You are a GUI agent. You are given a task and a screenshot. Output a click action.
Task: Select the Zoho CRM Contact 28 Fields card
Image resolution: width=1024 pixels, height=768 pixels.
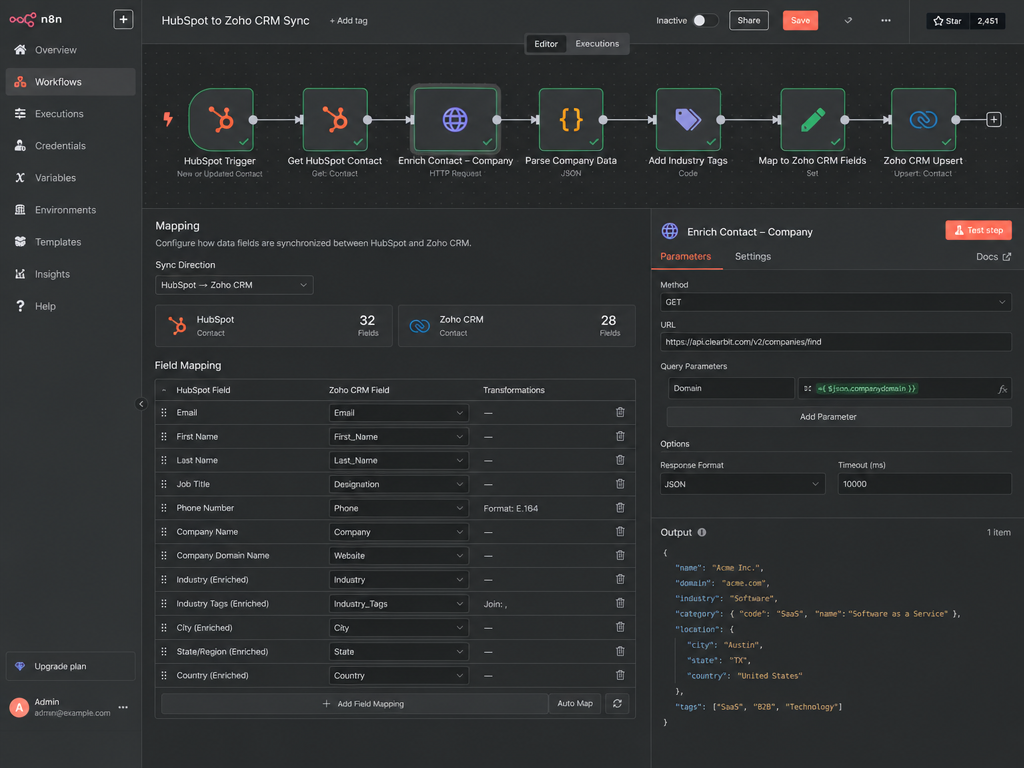click(x=517, y=325)
